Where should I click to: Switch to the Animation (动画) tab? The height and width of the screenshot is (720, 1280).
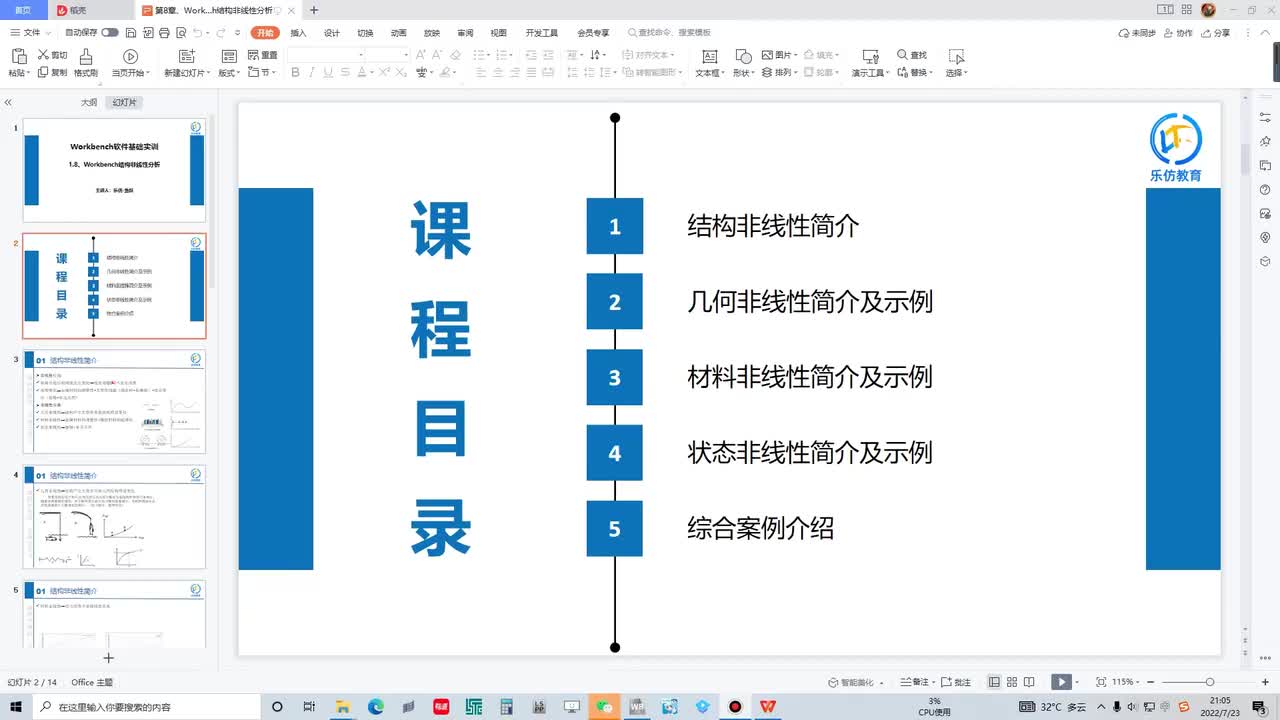(398, 33)
